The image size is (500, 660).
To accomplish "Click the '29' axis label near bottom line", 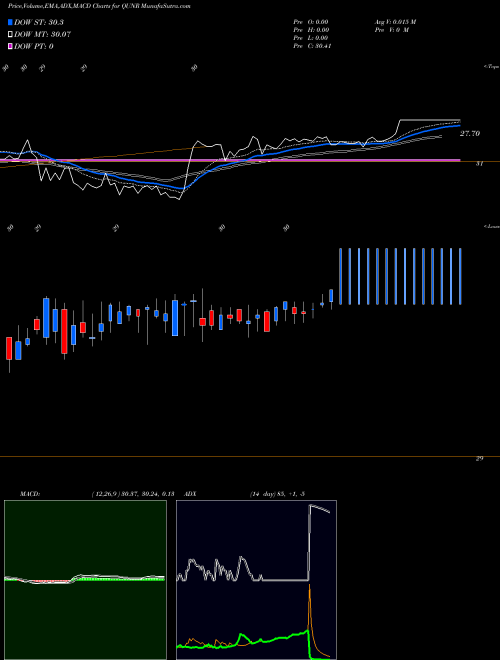I will (x=479, y=459).
